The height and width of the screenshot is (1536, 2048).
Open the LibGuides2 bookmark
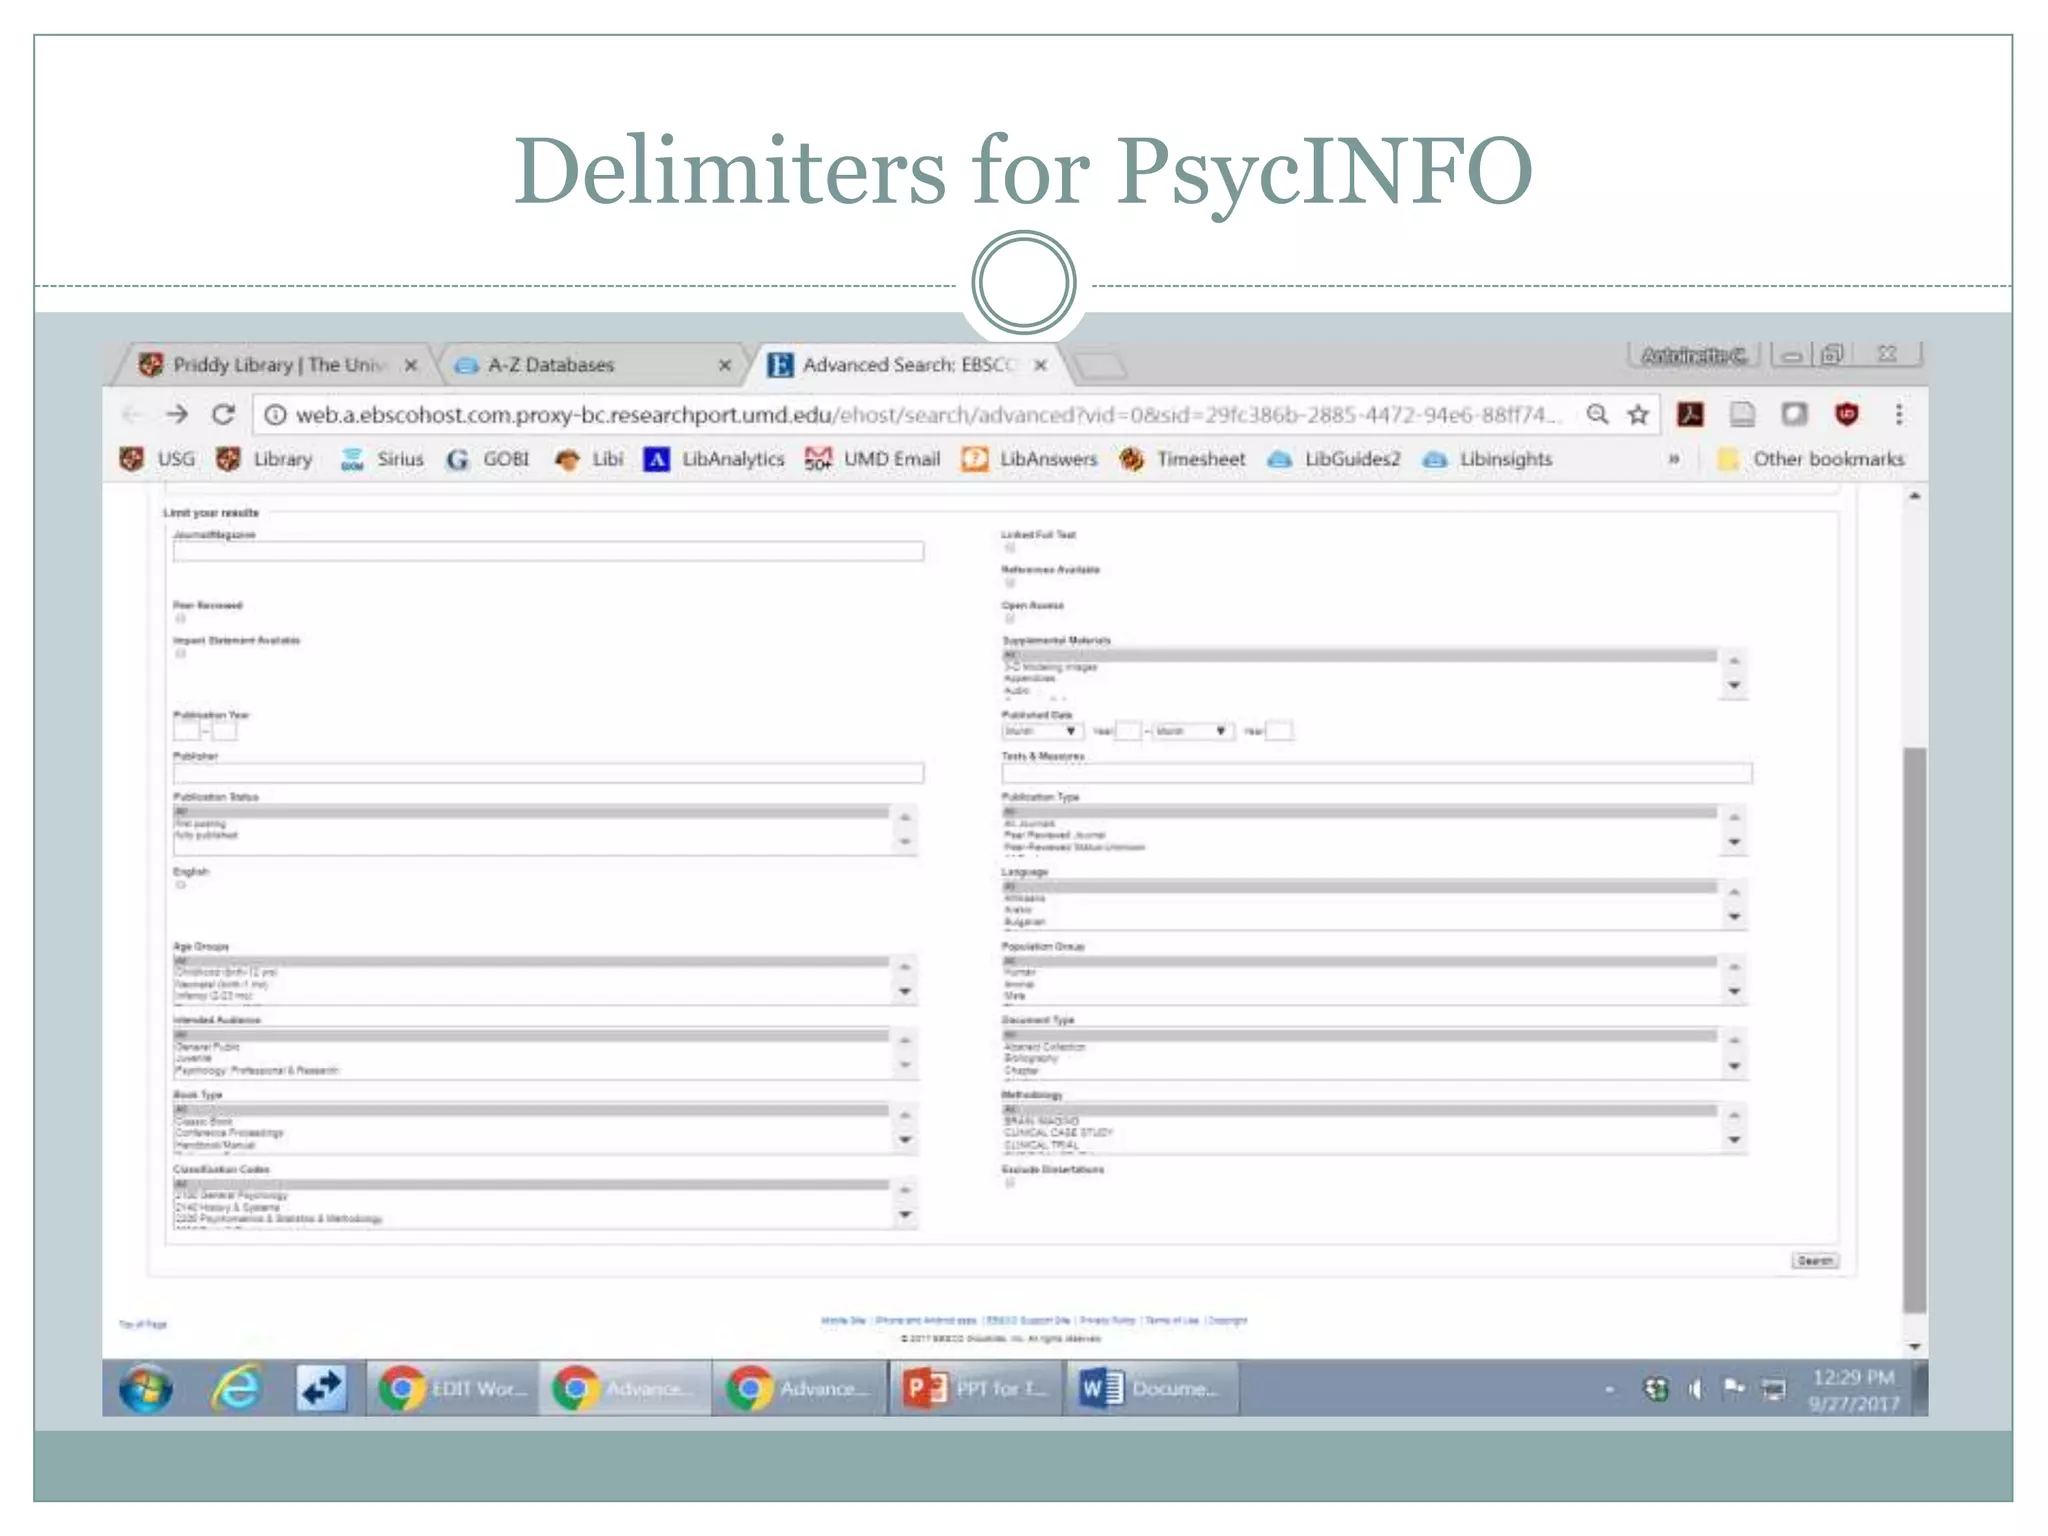pos(1334,459)
